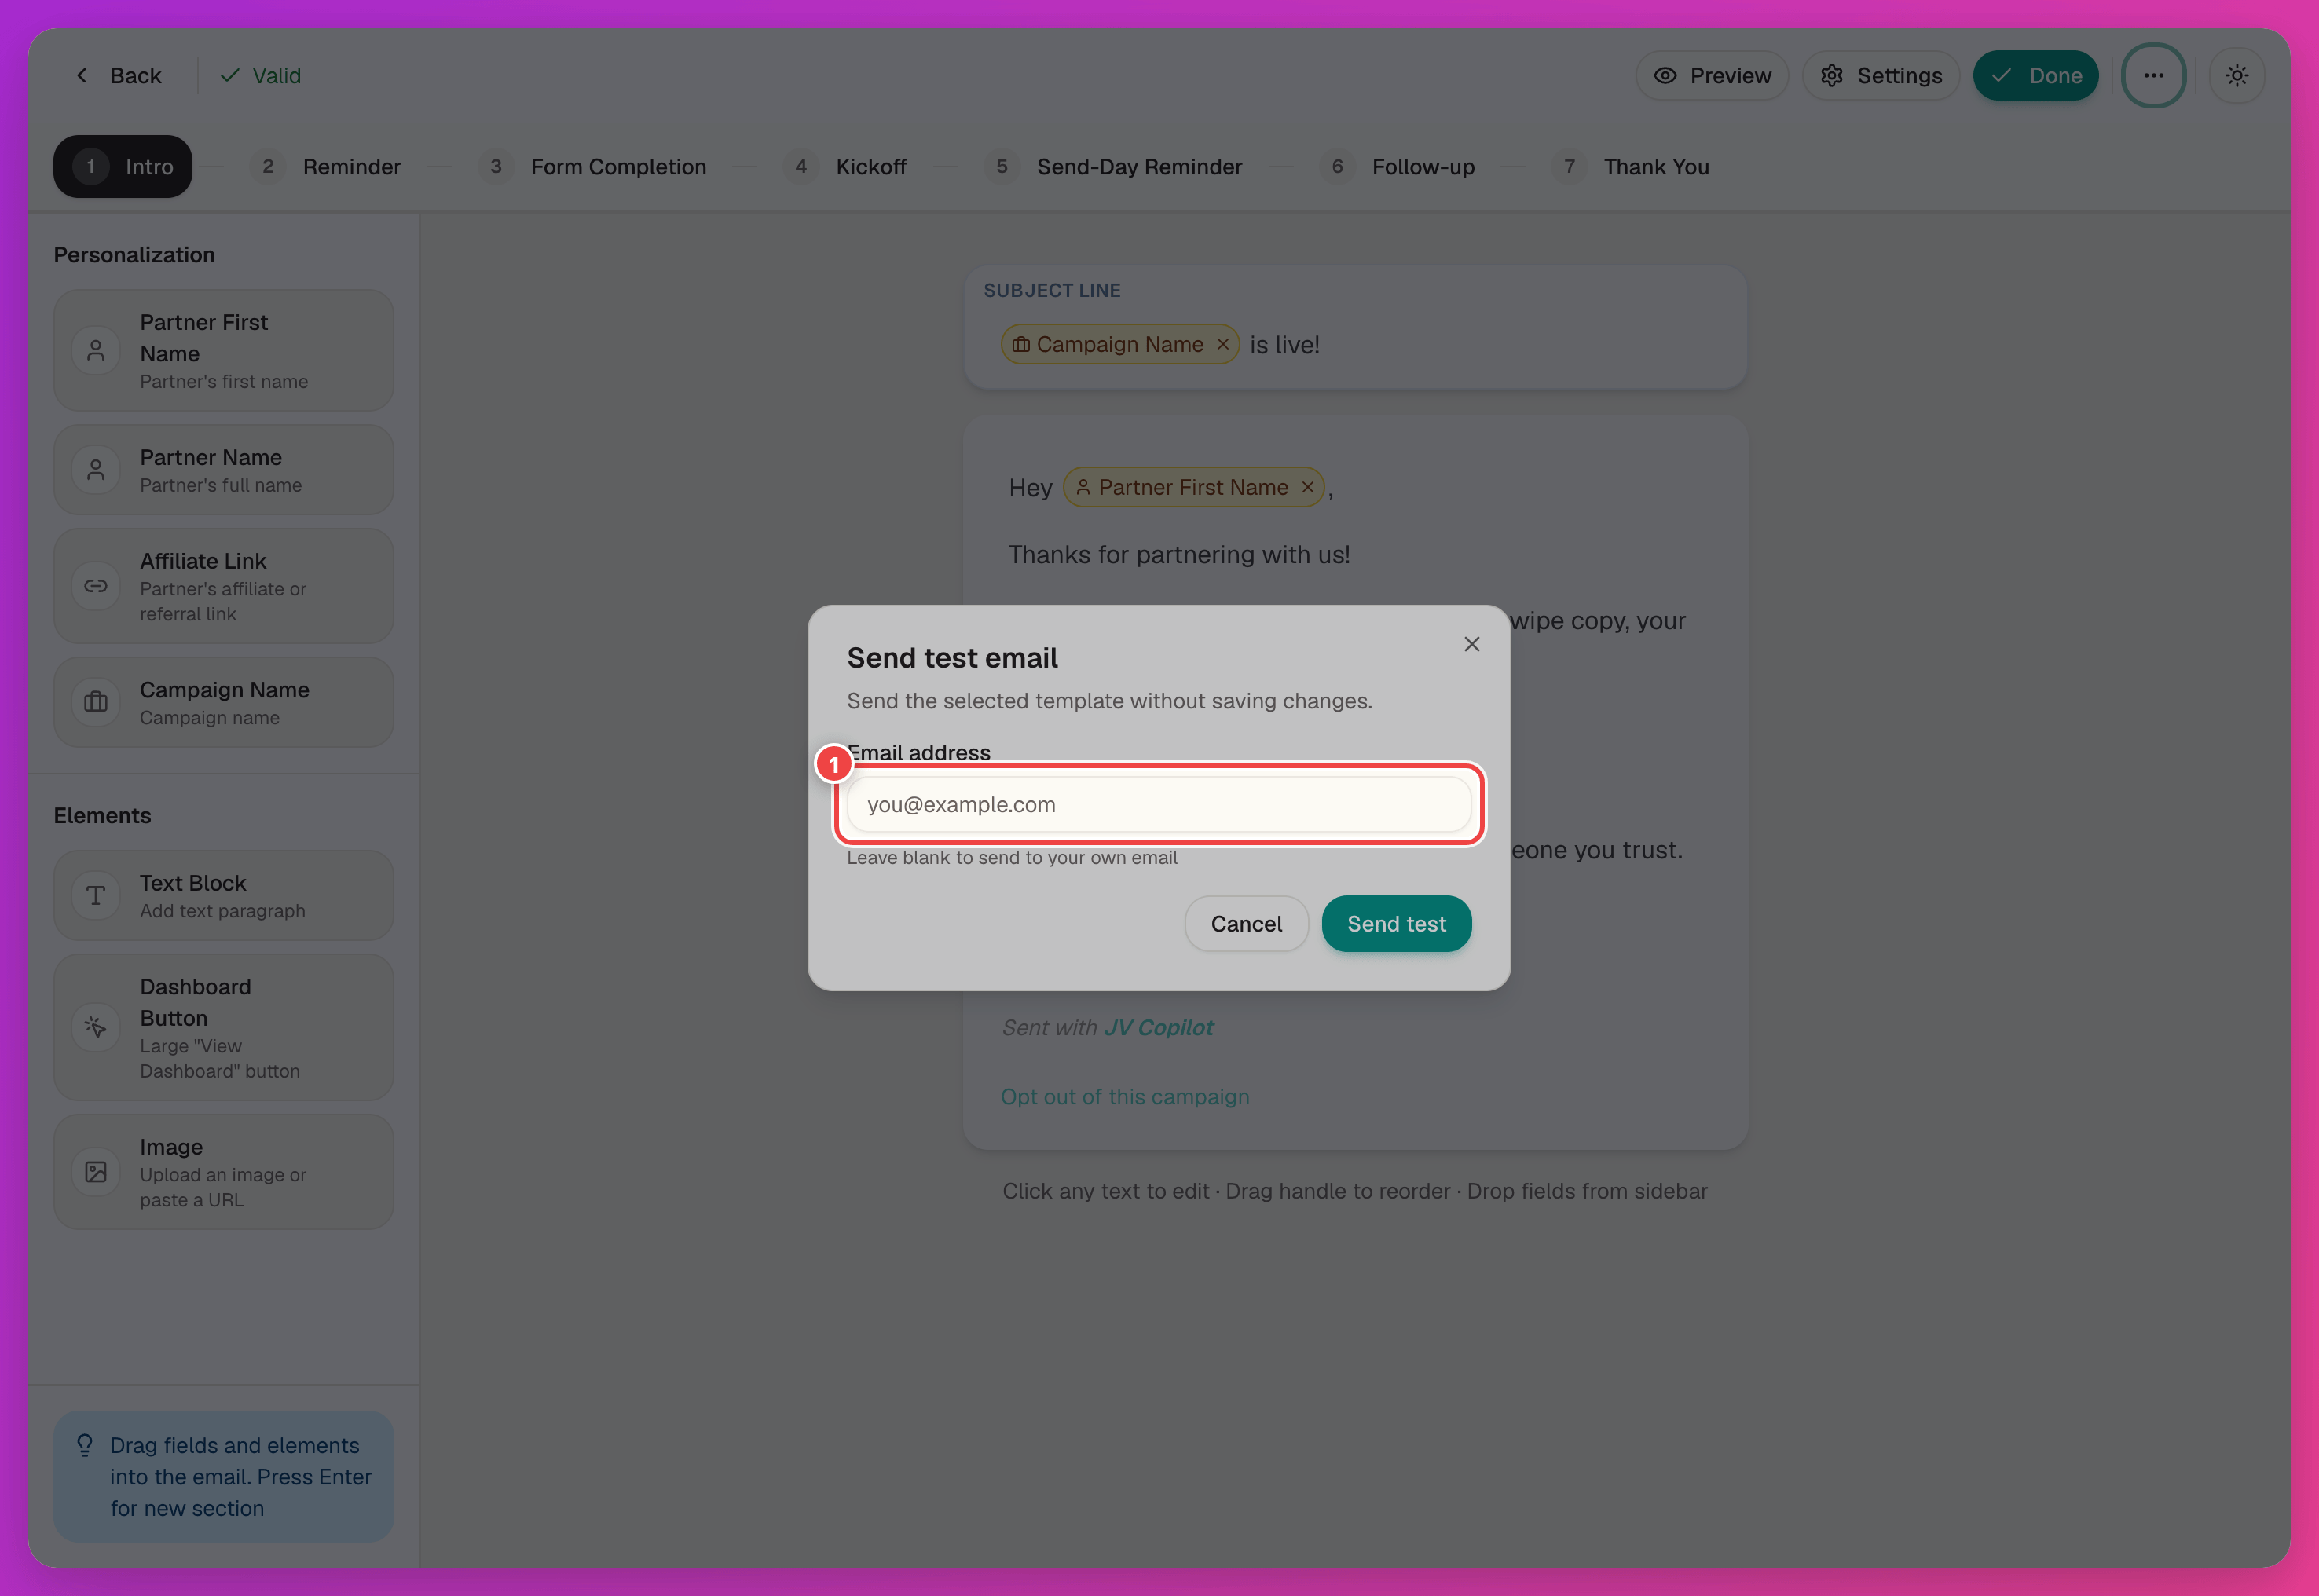Click the Partner First Name person icon

96,350
